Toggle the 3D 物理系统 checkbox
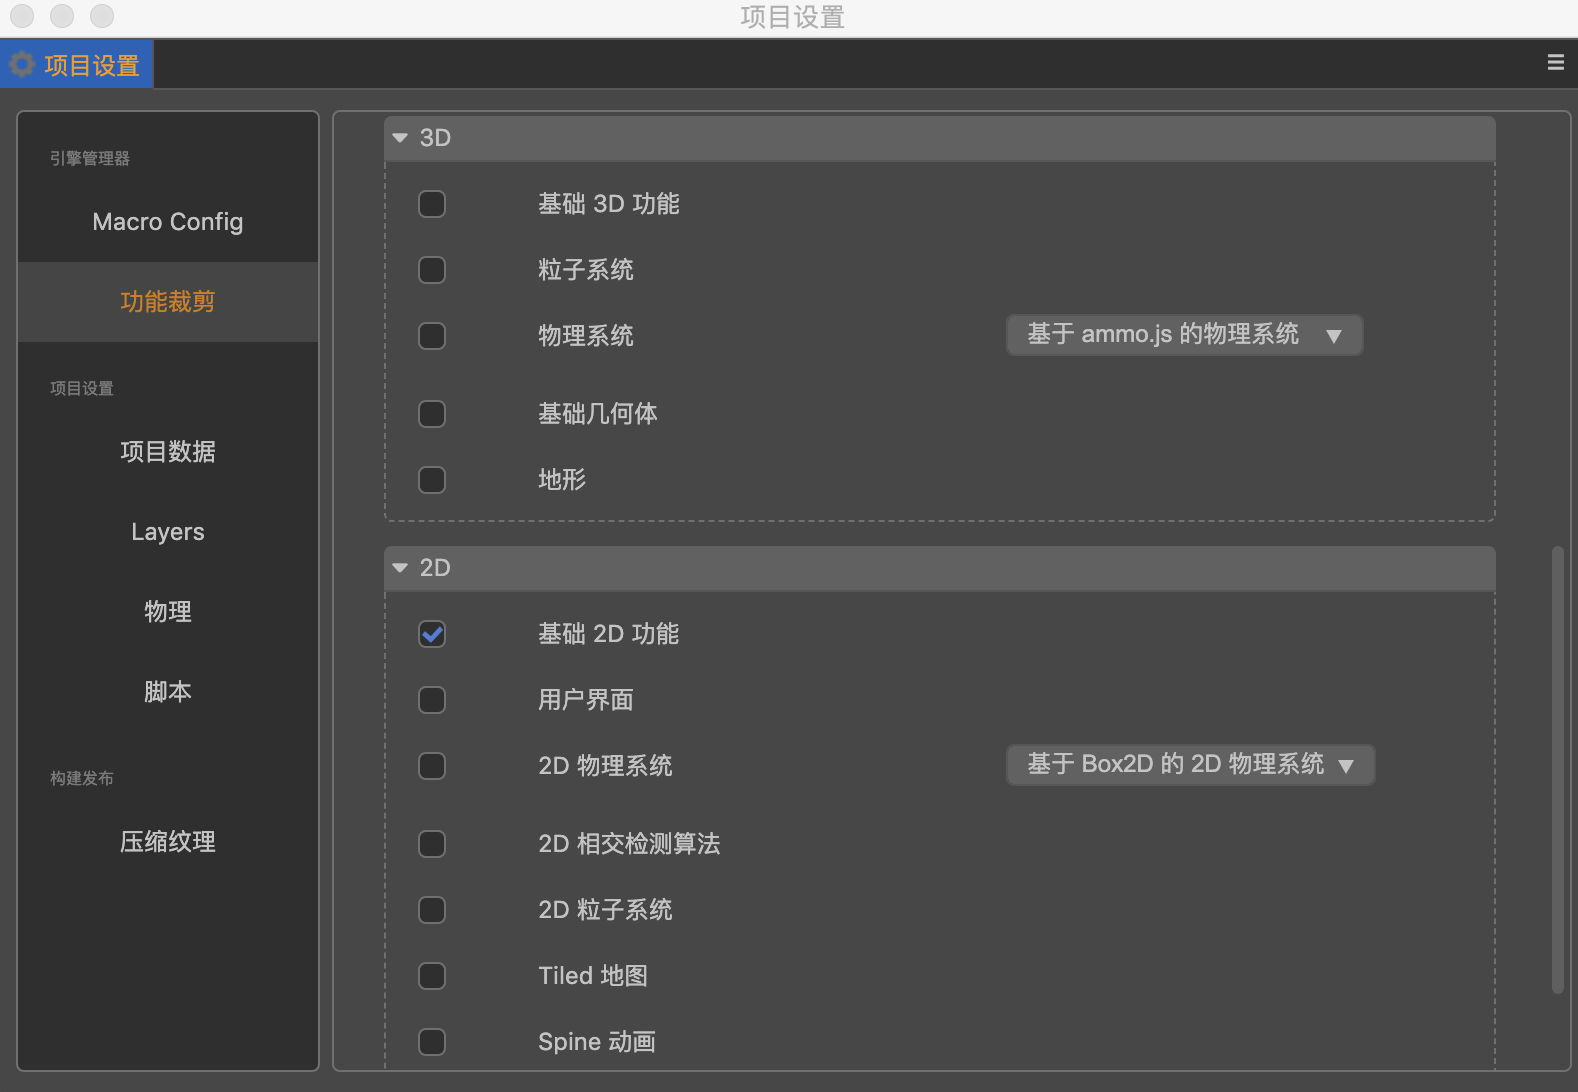 pos(432,336)
